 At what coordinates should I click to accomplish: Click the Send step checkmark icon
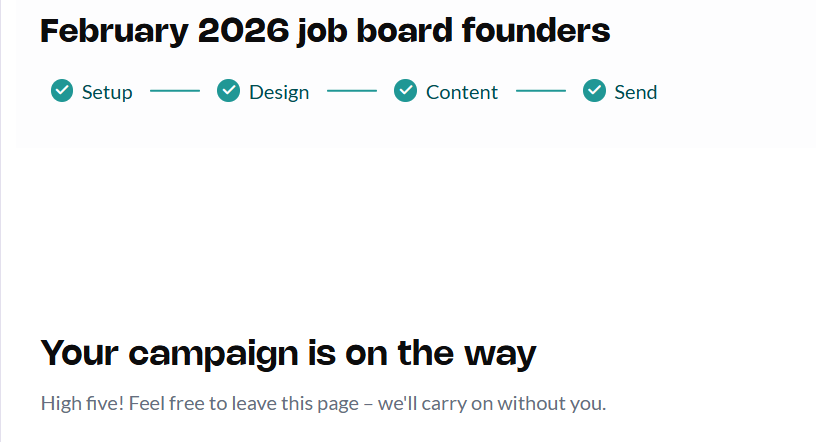click(594, 91)
